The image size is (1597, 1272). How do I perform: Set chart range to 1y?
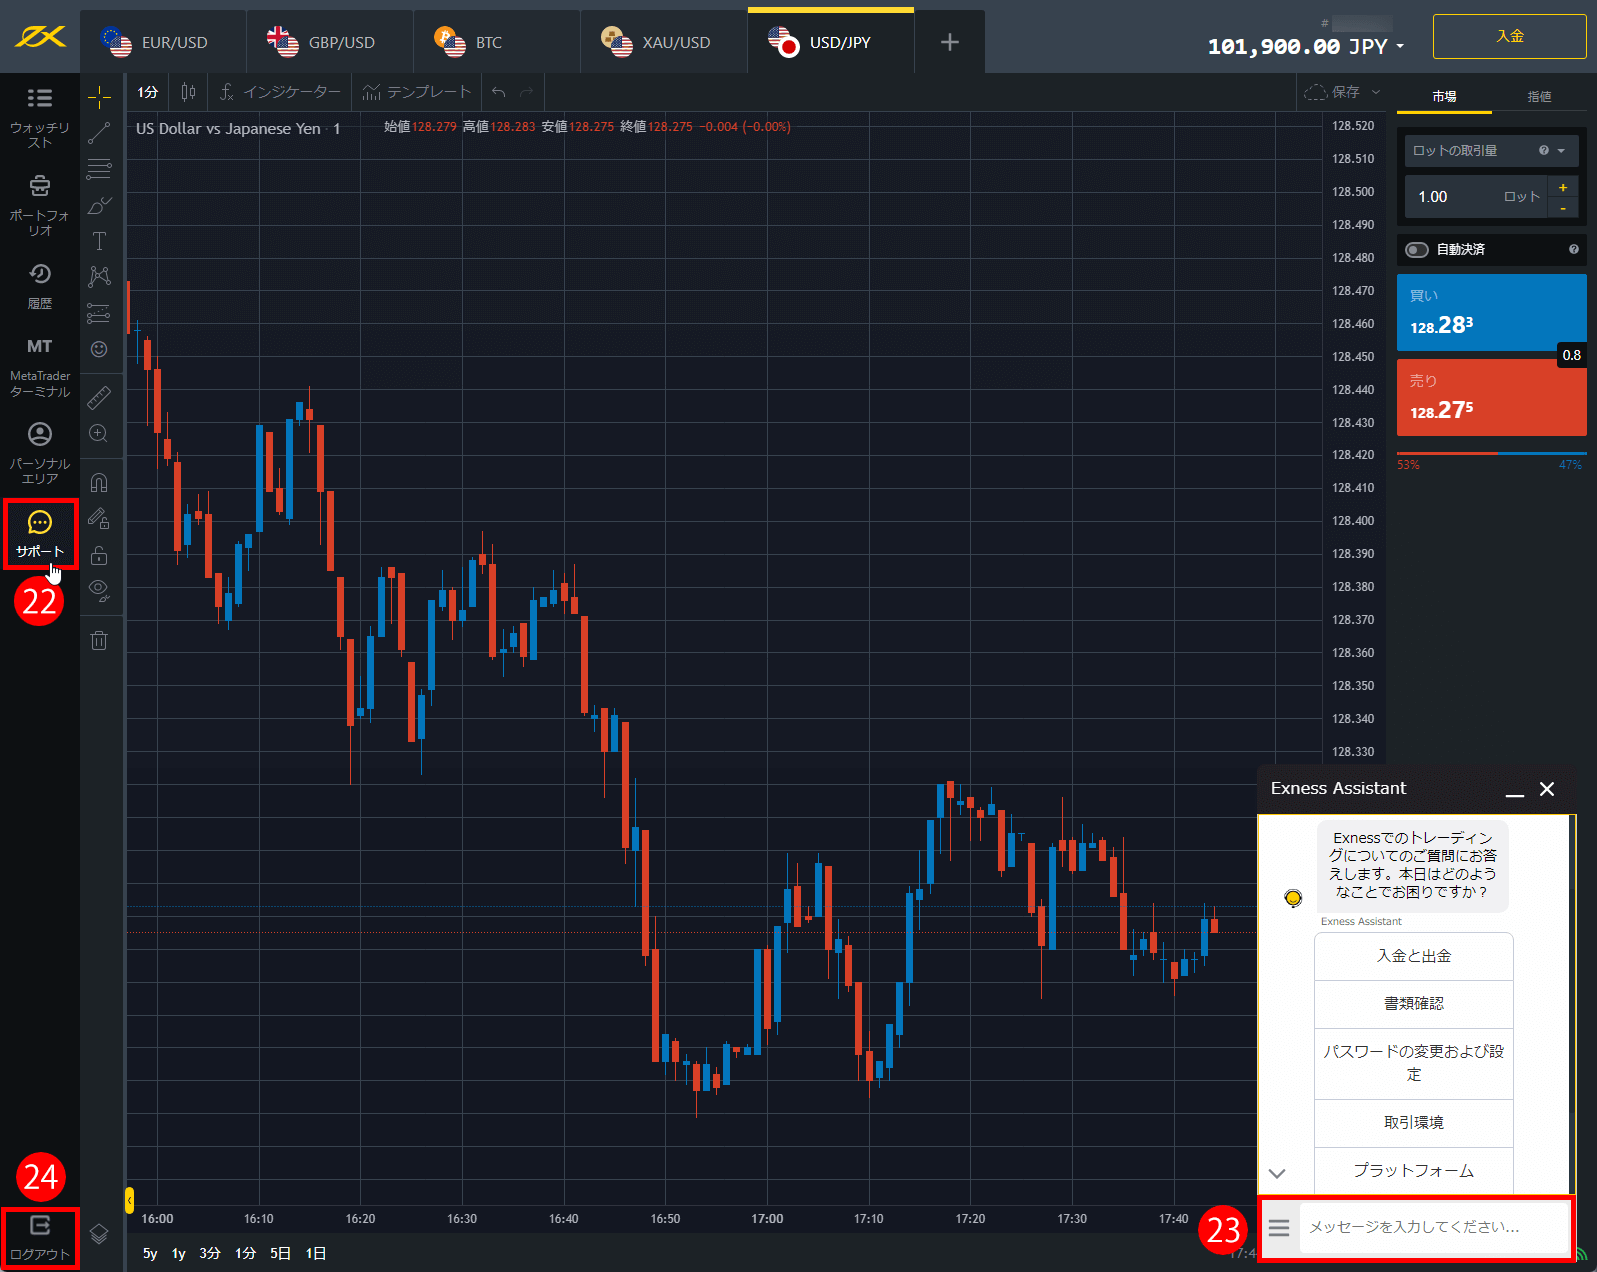click(x=179, y=1253)
